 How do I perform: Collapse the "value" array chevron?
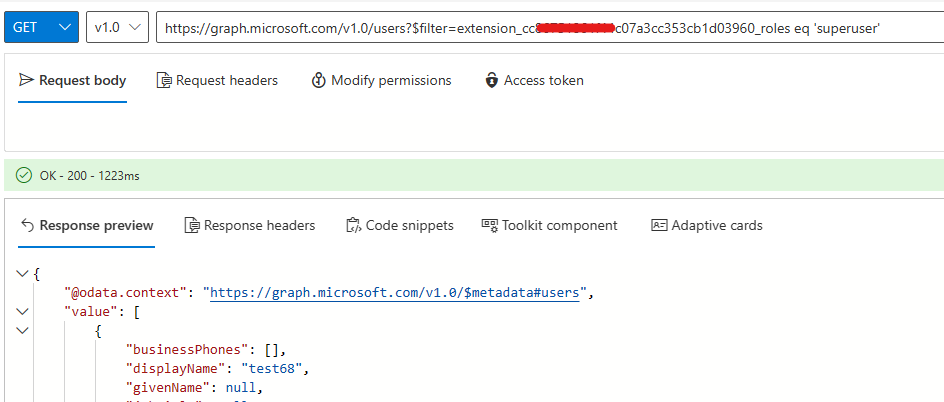pos(23,312)
